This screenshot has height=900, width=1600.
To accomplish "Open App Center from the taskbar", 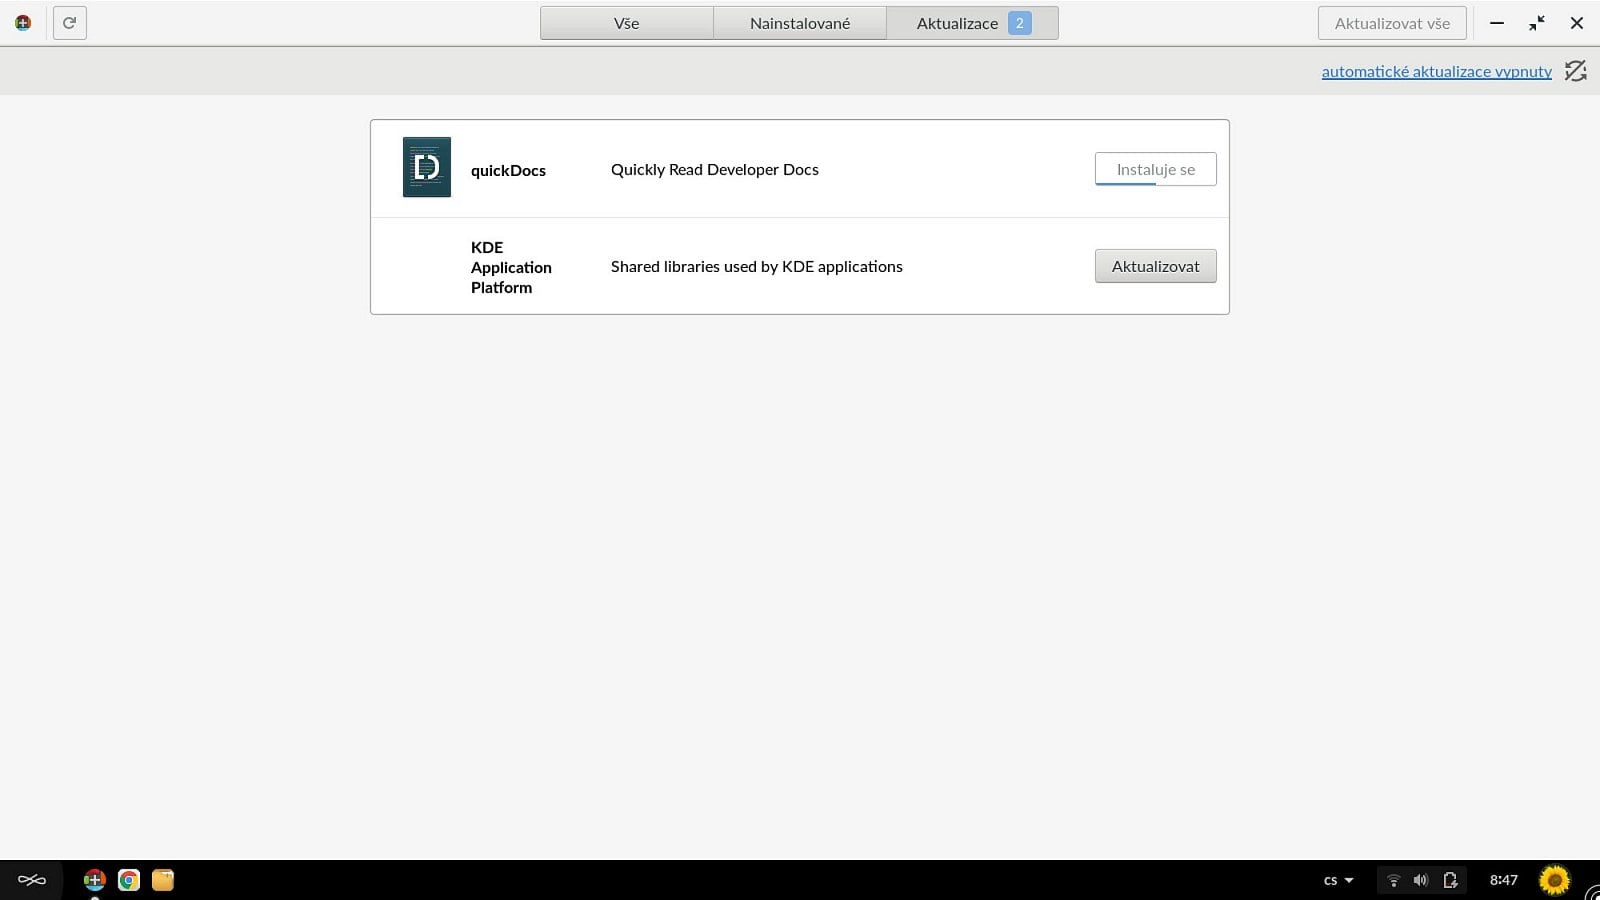I will (94, 880).
